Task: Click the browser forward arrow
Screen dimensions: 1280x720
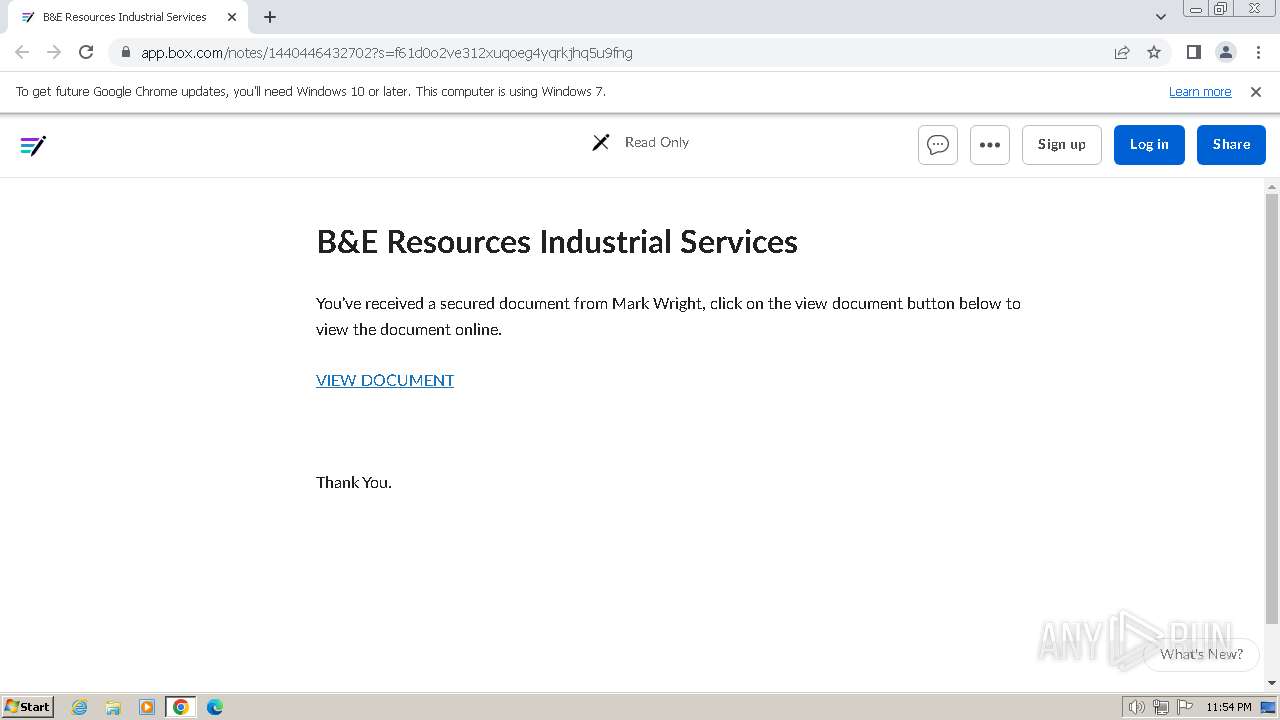Action: pyautogui.click(x=54, y=52)
